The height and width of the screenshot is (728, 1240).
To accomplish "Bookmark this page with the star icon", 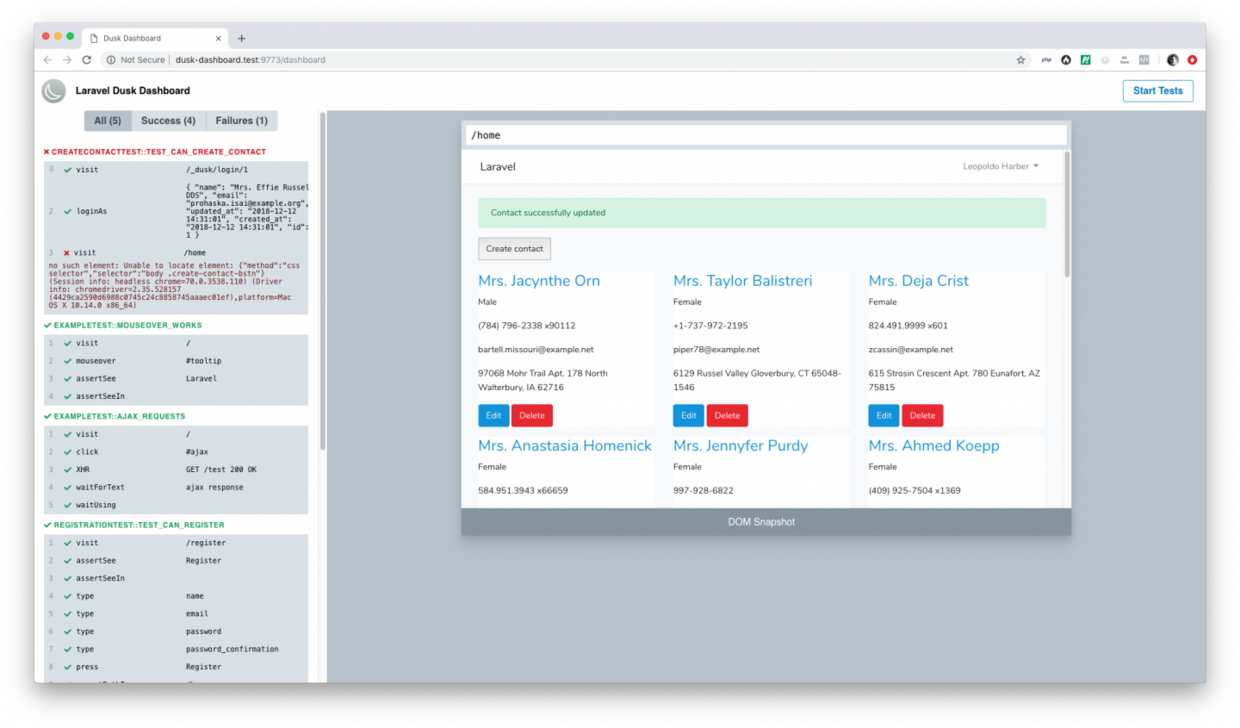I will [1021, 60].
